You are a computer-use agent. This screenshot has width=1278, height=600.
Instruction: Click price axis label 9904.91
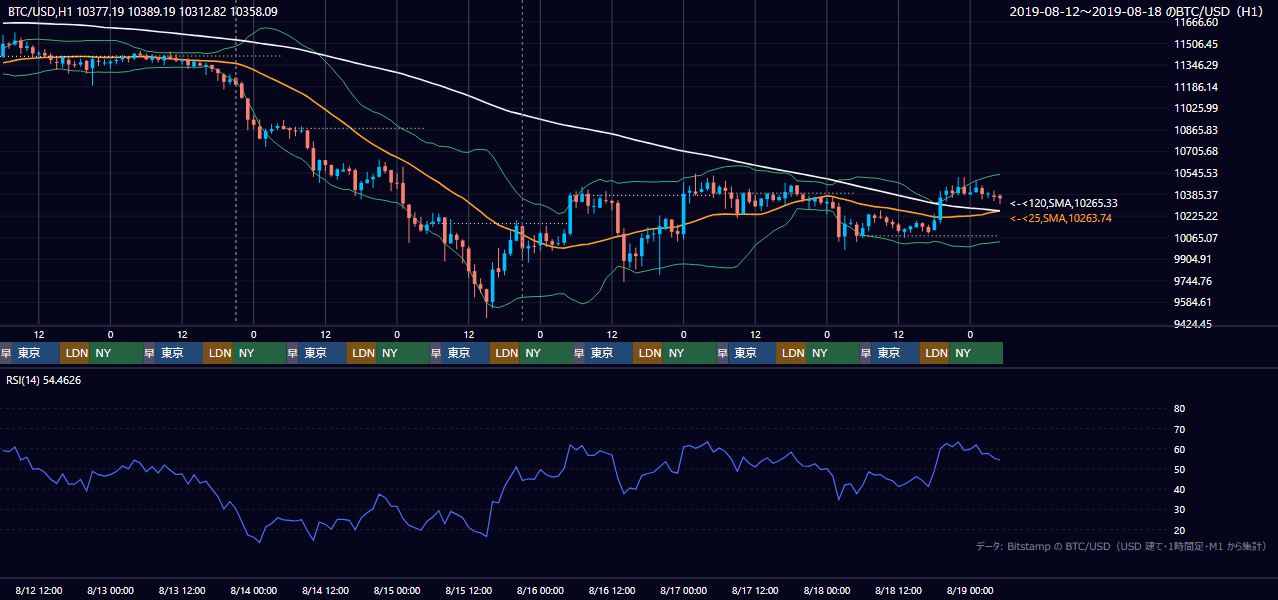tap(1193, 259)
